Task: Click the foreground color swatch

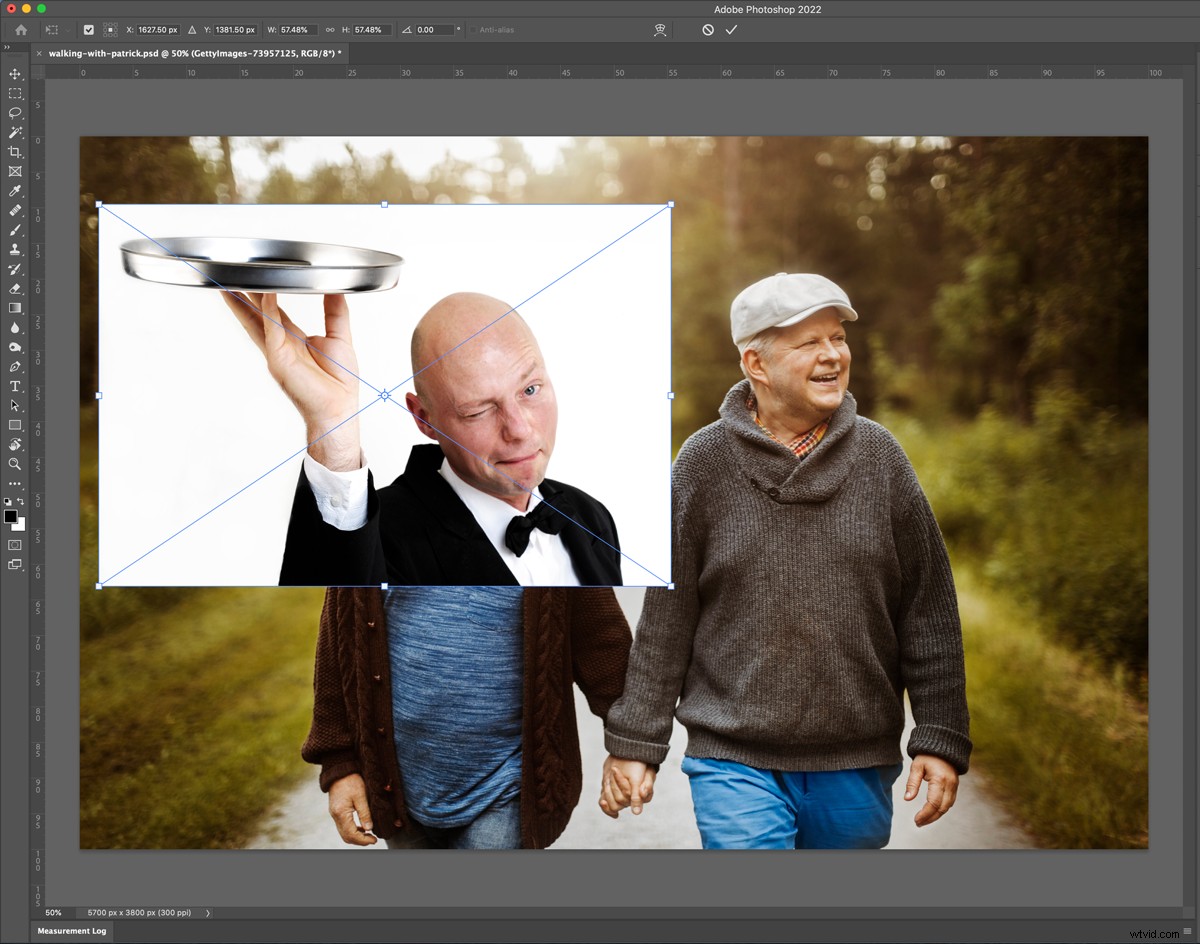Action: [x=12, y=514]
